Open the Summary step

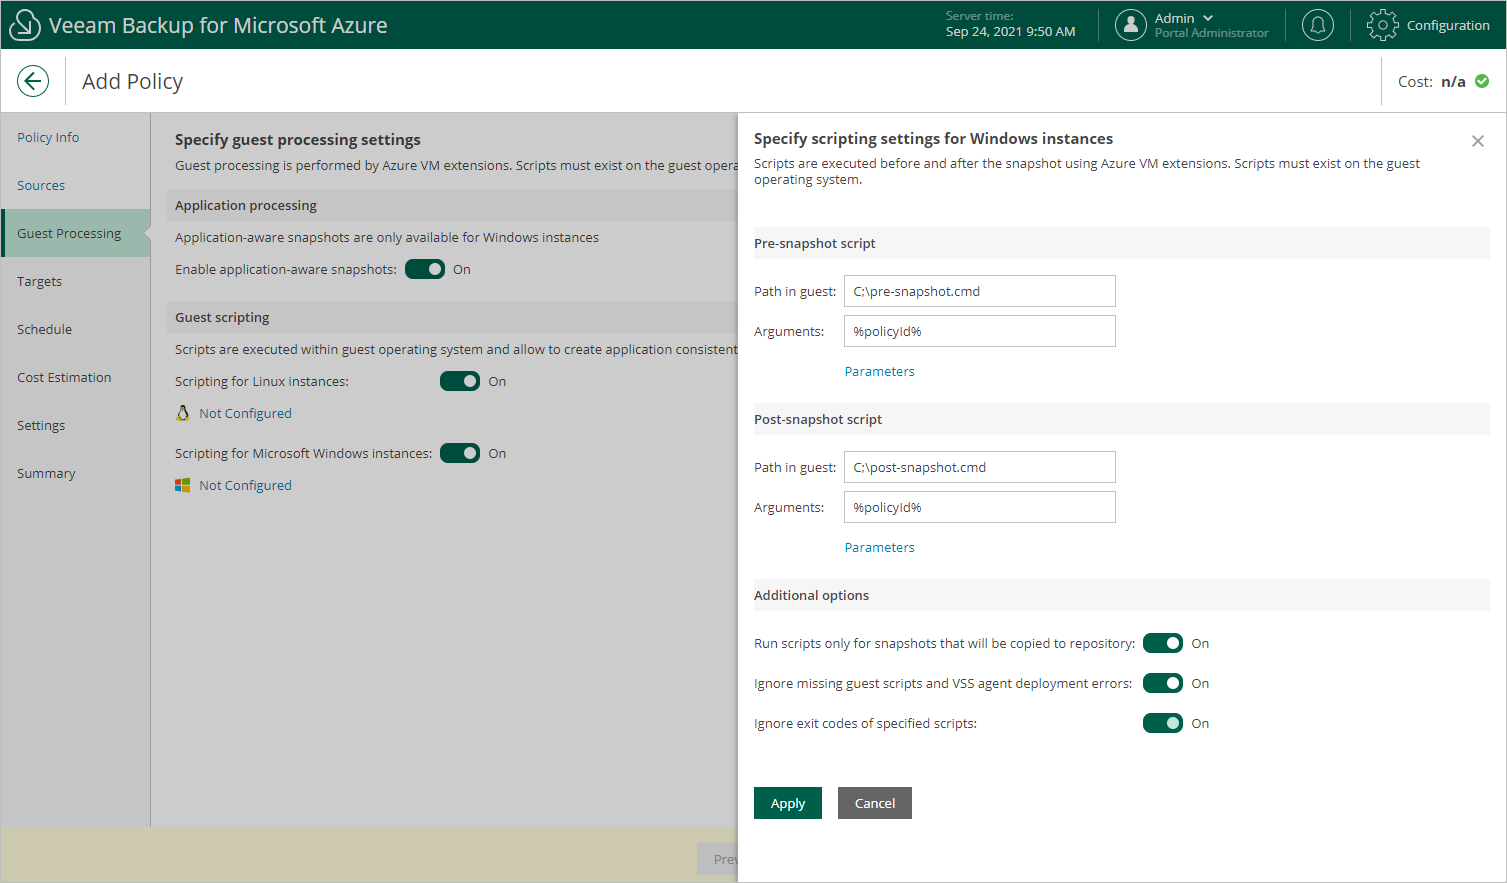46,473
